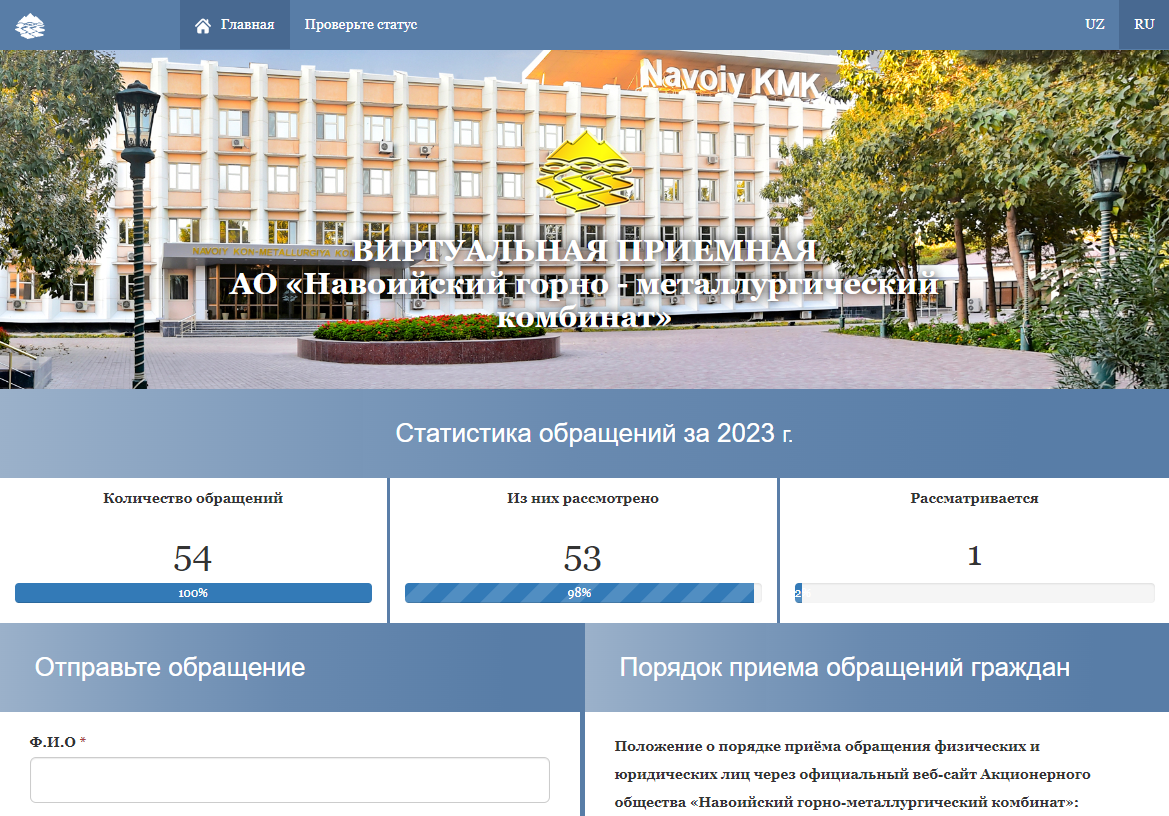Click the Статистика обращений за 2023 heading

coord(594,434)
